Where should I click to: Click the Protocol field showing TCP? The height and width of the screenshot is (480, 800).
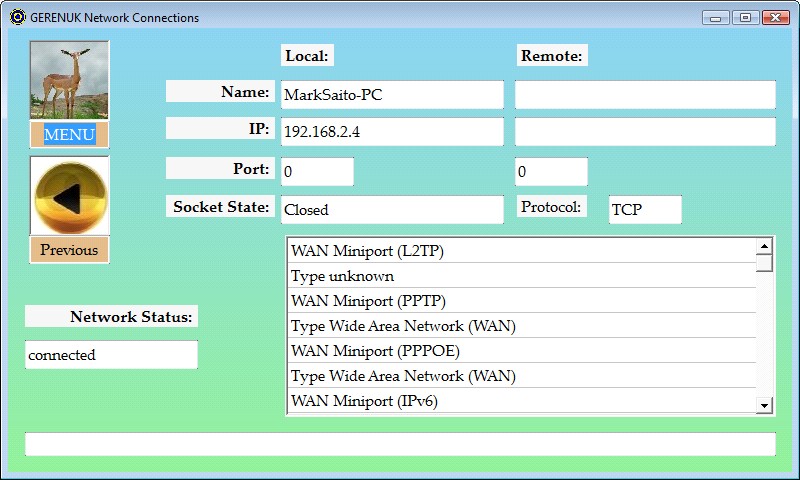point(645,210)
